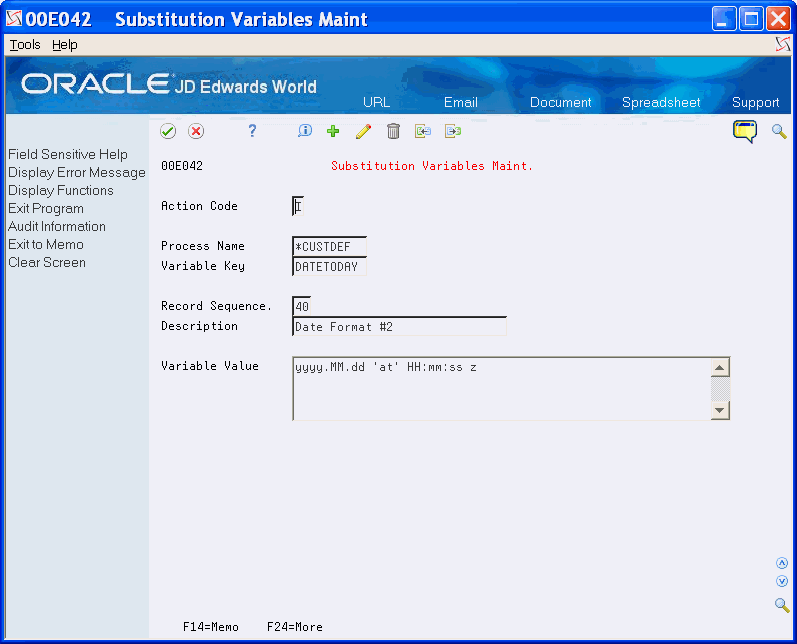Screen dimensions: 797x644
Task: Choose Exit Program
Action: click(46, 208)
